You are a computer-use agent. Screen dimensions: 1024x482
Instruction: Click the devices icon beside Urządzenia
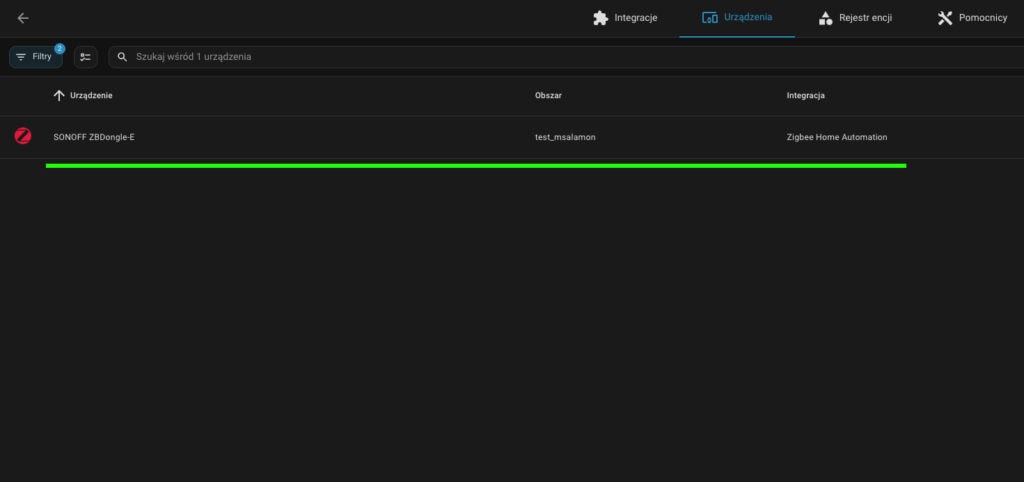point(710,18)
